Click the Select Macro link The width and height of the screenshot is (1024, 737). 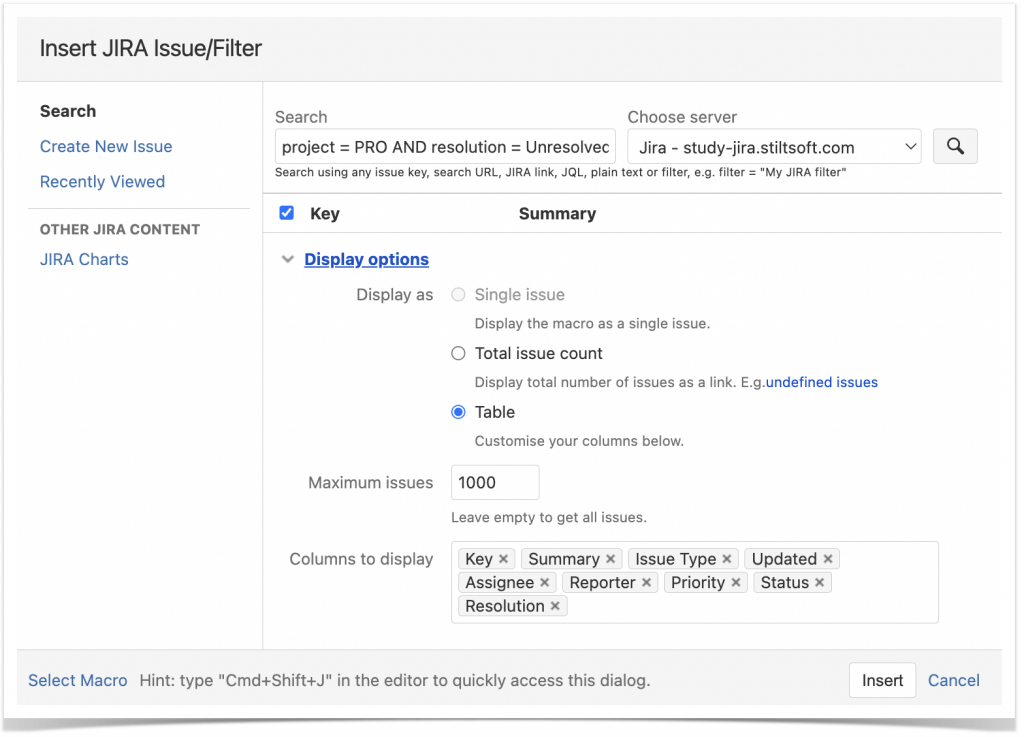tap(77, 680)
